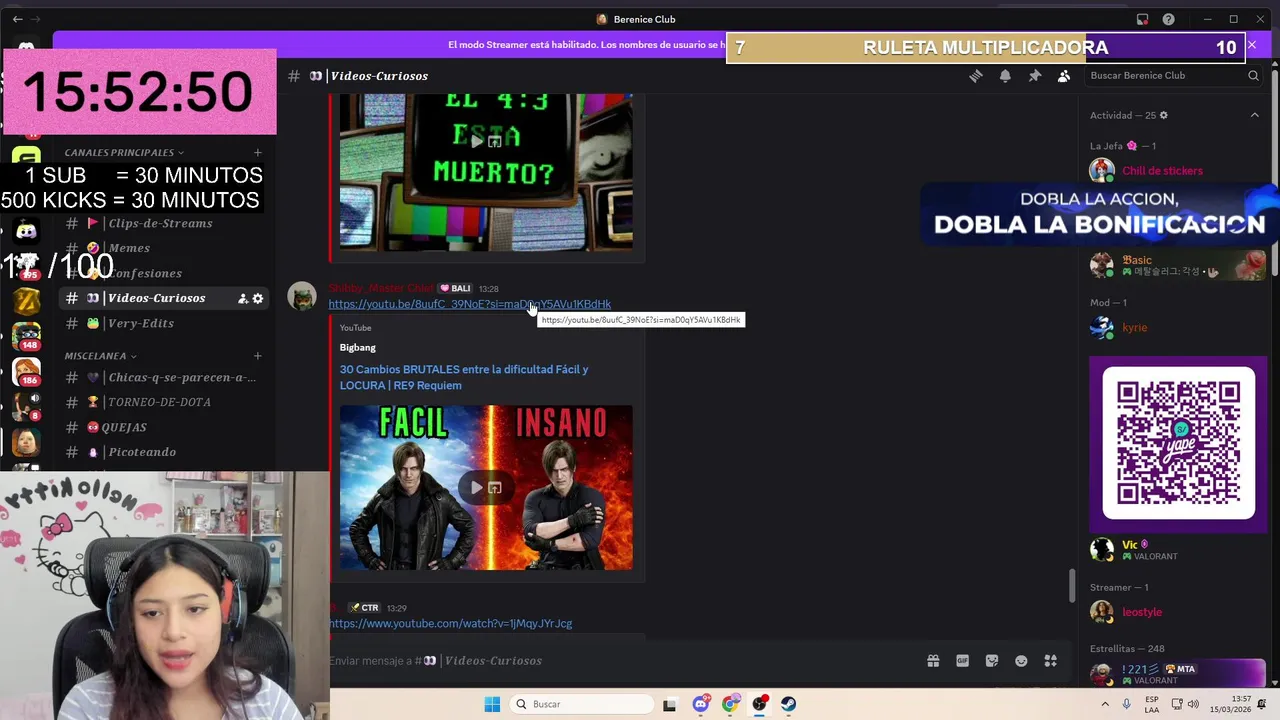Add channel to MISCELANEA with plus icon

[x=258, y=356]
